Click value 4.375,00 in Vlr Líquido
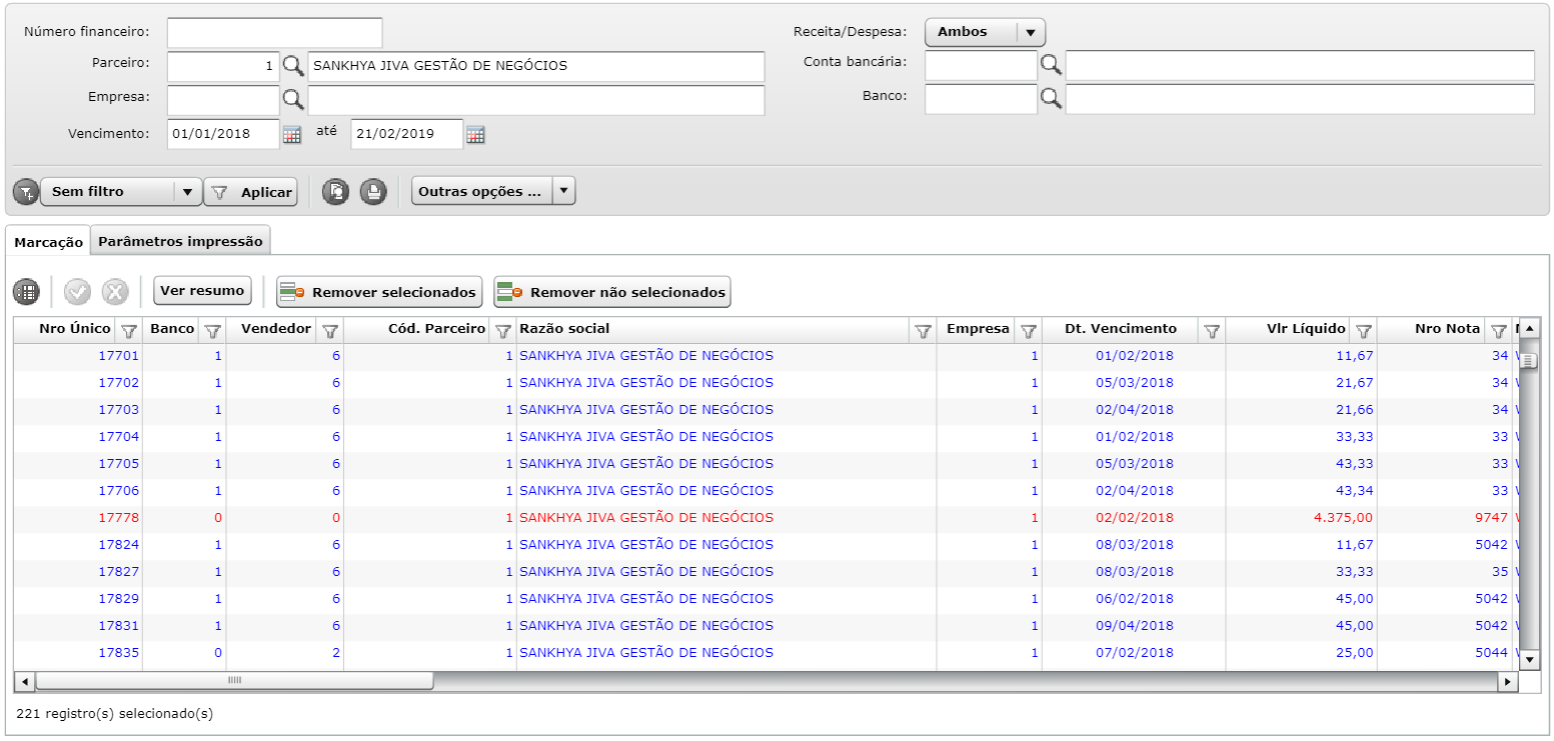Image resolution: width=1554 pixels, height=741 pixels. pos(1344,518)
